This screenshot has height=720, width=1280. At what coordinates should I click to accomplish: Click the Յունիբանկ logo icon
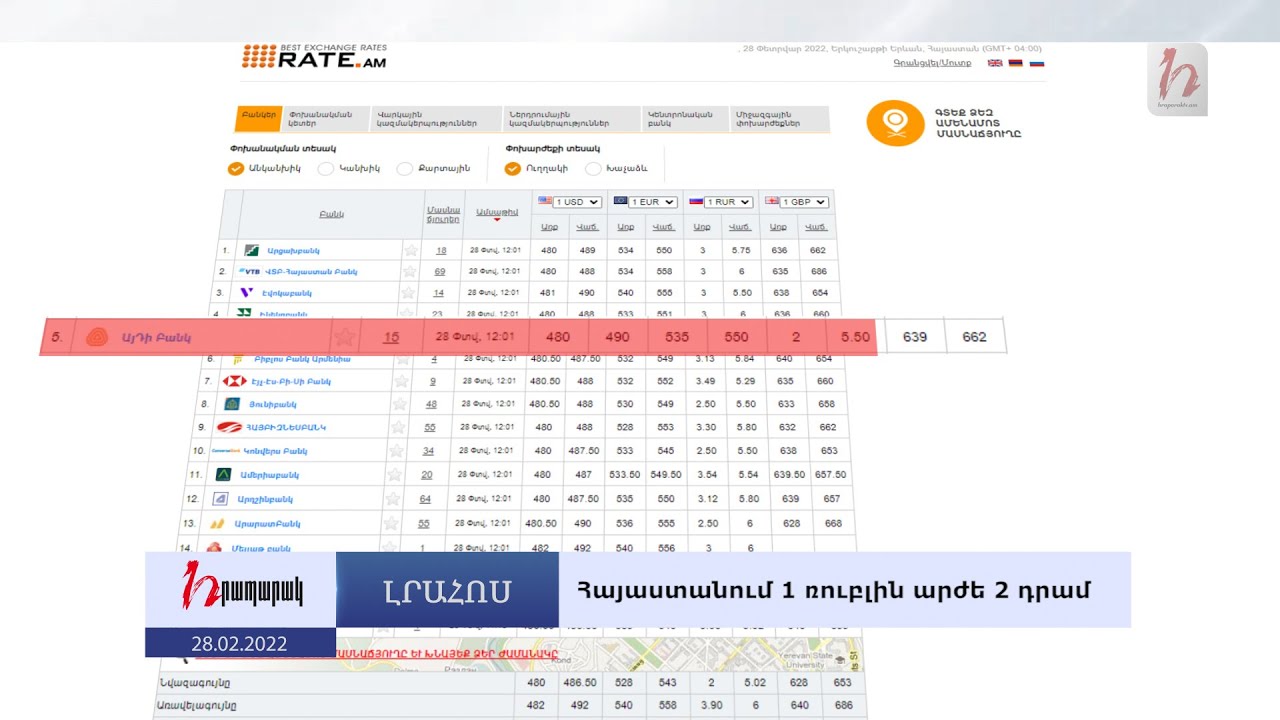(232, 404)
